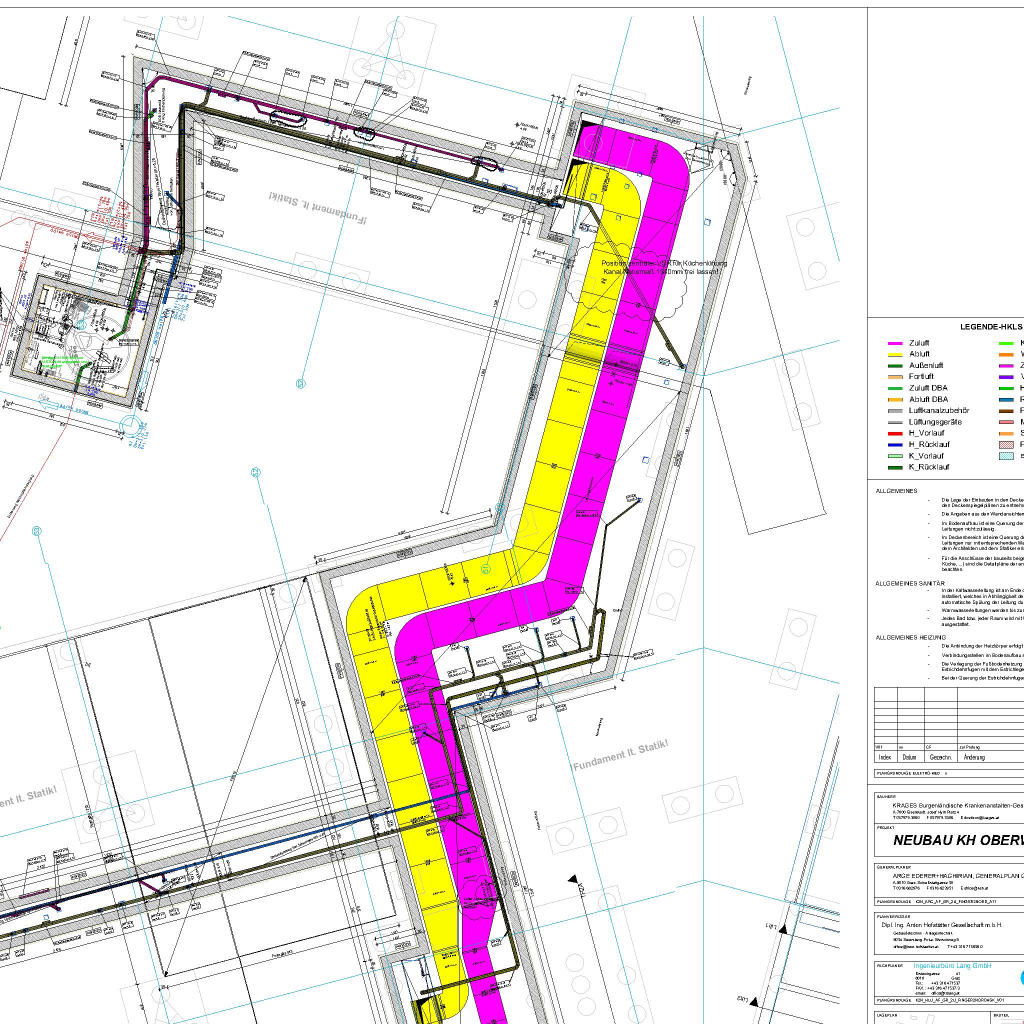
Task: Click the Änderung column header
Action: tap(973, 757)
